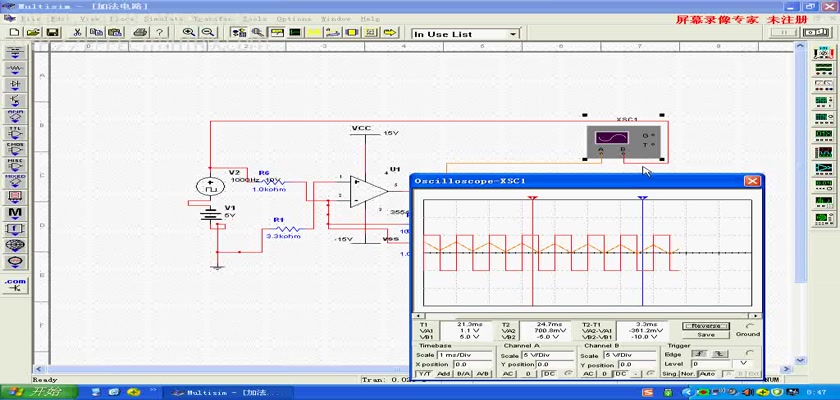Select the XSC1 oscilloscope component on canvas
The height and width of the screenshot is (400, 840).
(x=623, y=141)
